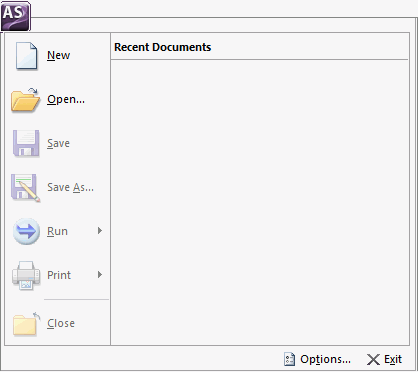Choose the Run menu item
The width and height of the screenshot is (418, 372).
pyautogui.click(x=57, y=231)
